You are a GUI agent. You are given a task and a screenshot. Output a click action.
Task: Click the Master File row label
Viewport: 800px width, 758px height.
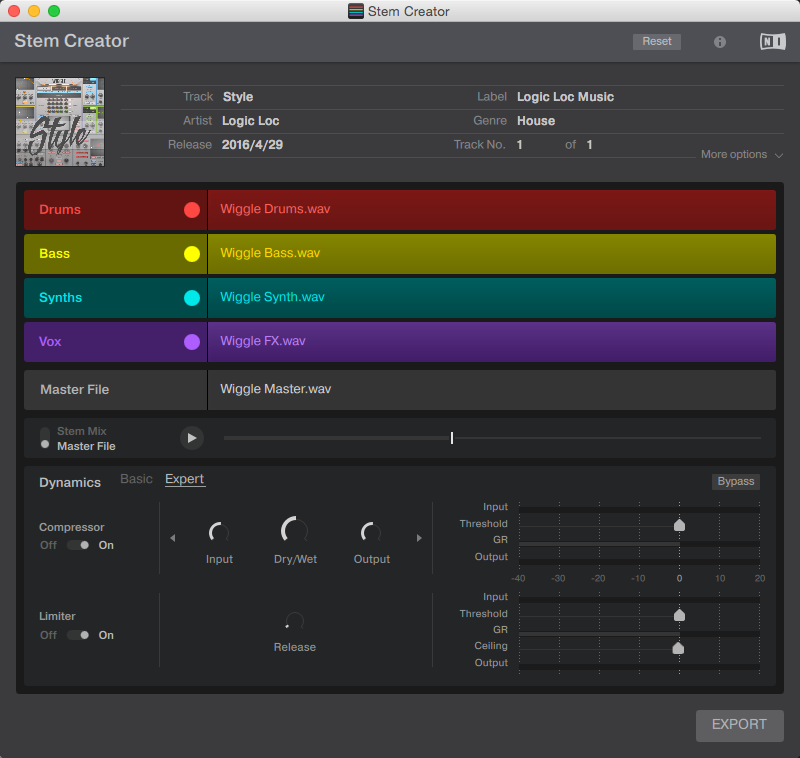coord(74,390)
